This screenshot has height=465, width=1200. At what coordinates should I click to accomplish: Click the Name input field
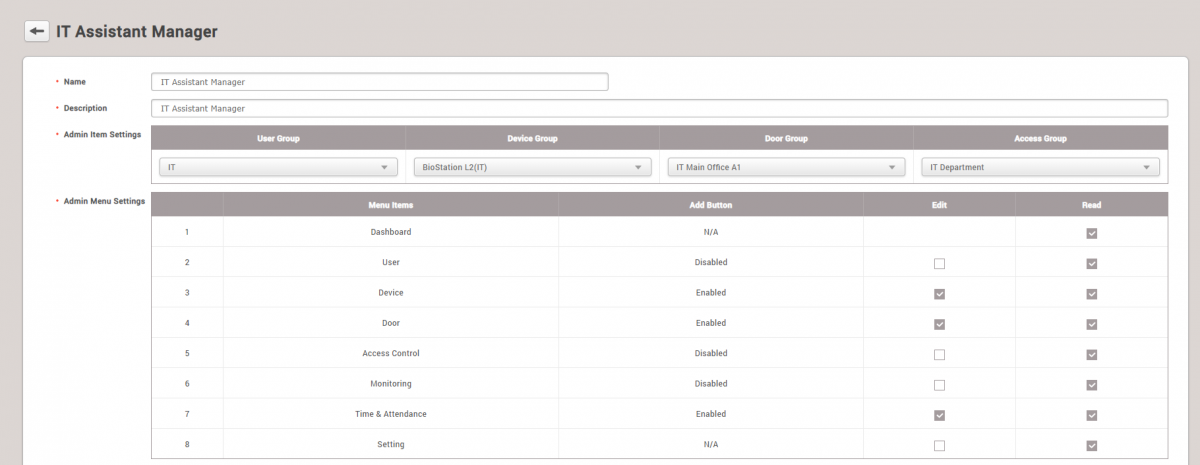[379, 82]
